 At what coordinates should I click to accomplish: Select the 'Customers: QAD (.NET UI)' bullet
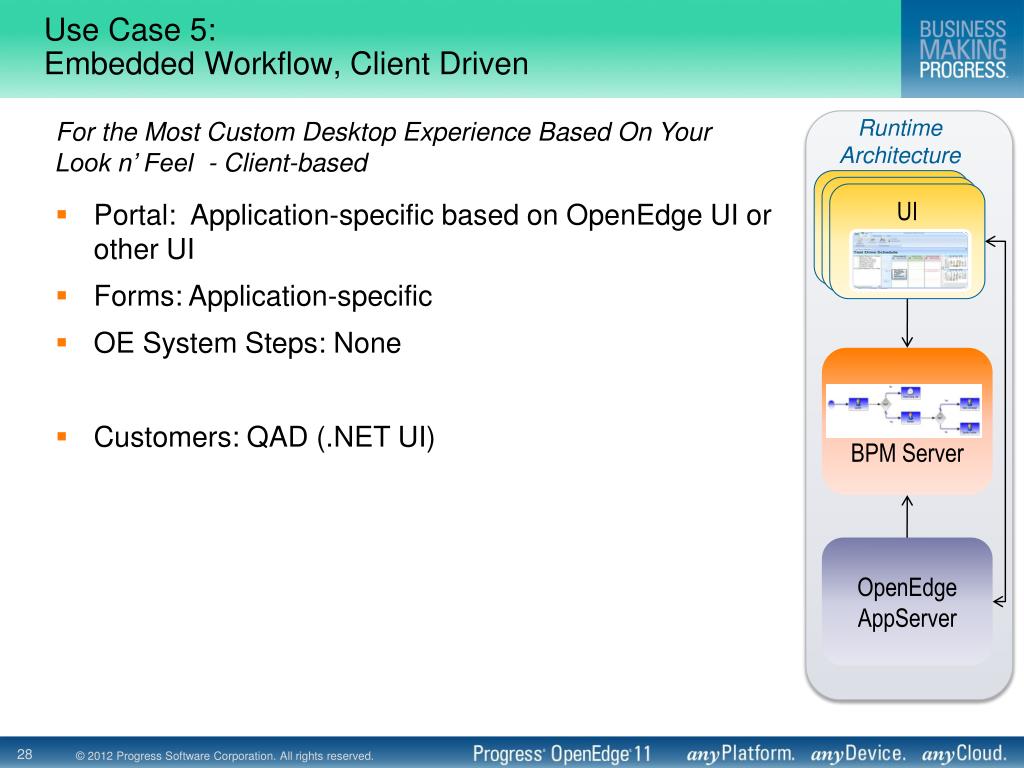264,438
